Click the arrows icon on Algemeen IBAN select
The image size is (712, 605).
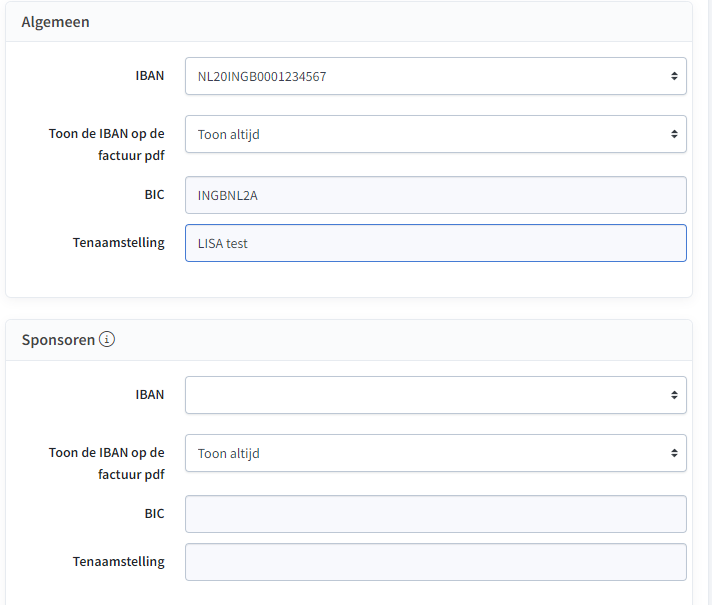[x=674, y=76]
